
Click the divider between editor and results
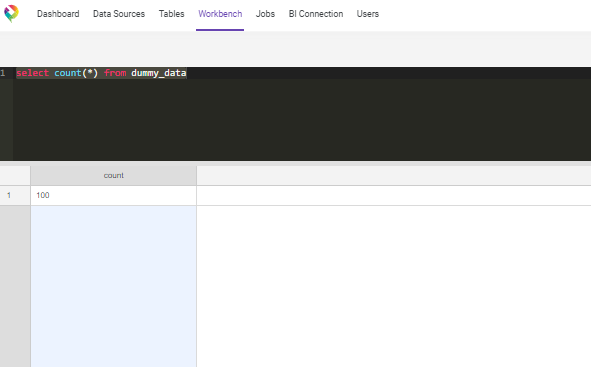(296, 163)
